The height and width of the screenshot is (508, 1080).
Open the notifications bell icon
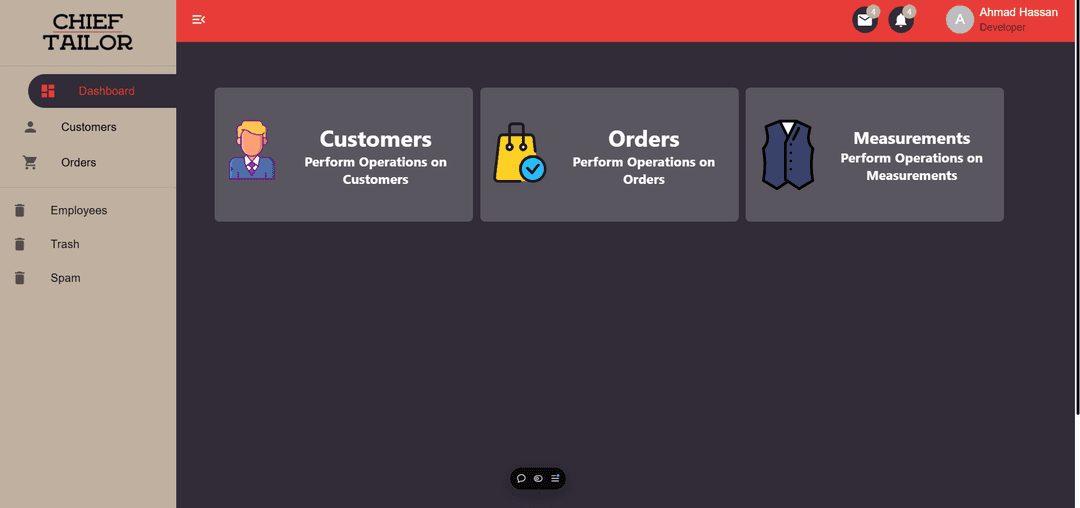point(901,20)
